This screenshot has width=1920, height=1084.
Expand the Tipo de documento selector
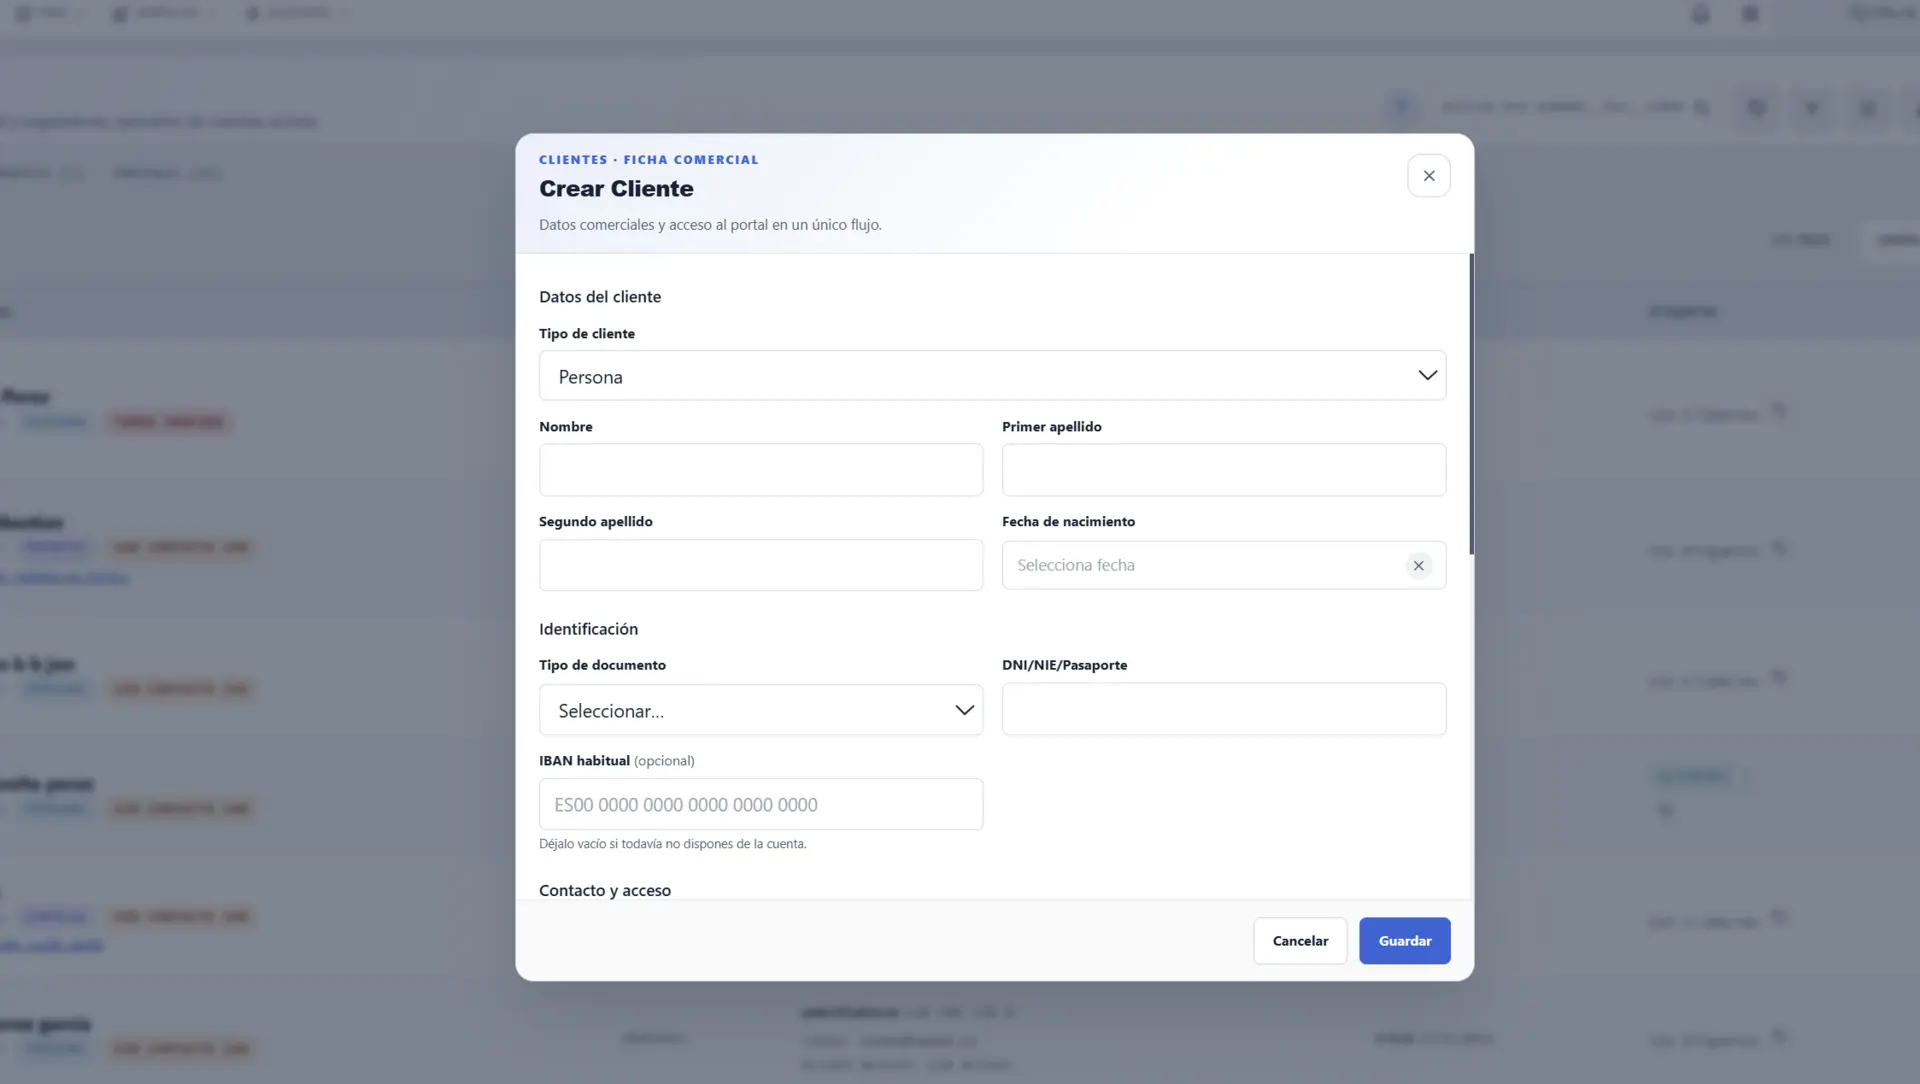coord(760,710)
